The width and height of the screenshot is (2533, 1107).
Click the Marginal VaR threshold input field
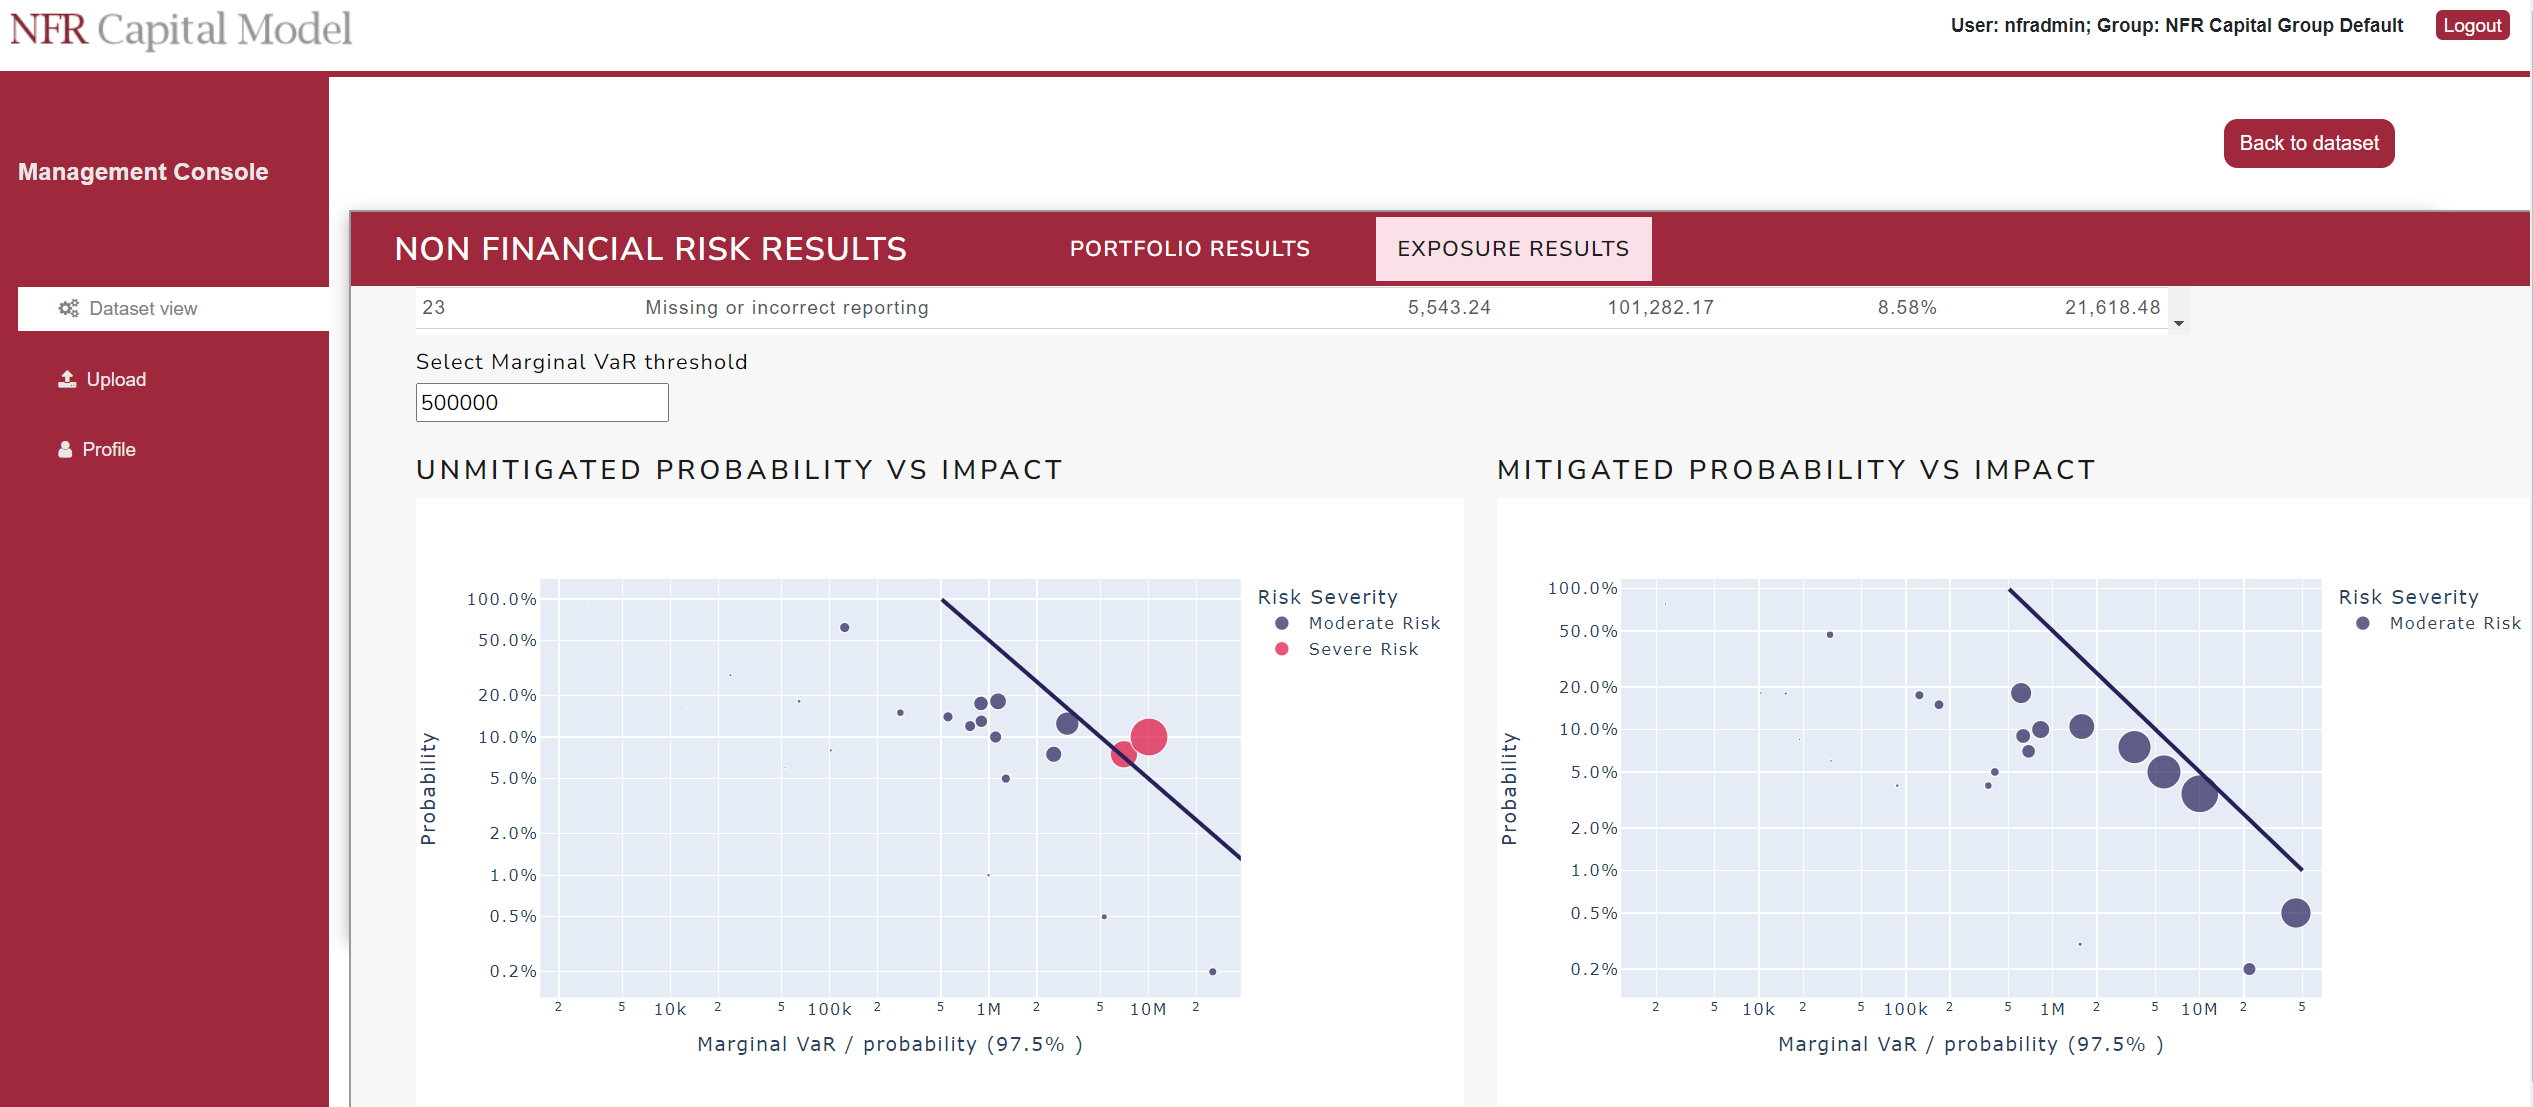[x=542, y=402]
